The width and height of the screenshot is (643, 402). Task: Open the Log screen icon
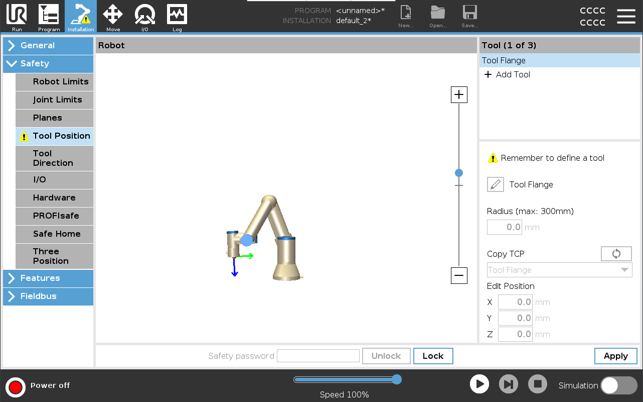click(x=177, y=15)
